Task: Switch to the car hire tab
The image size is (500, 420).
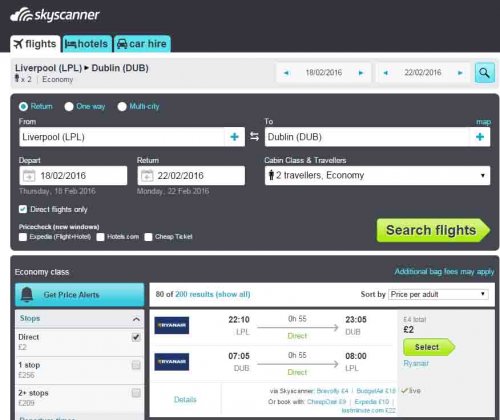Action: click(x=142, y=44)
